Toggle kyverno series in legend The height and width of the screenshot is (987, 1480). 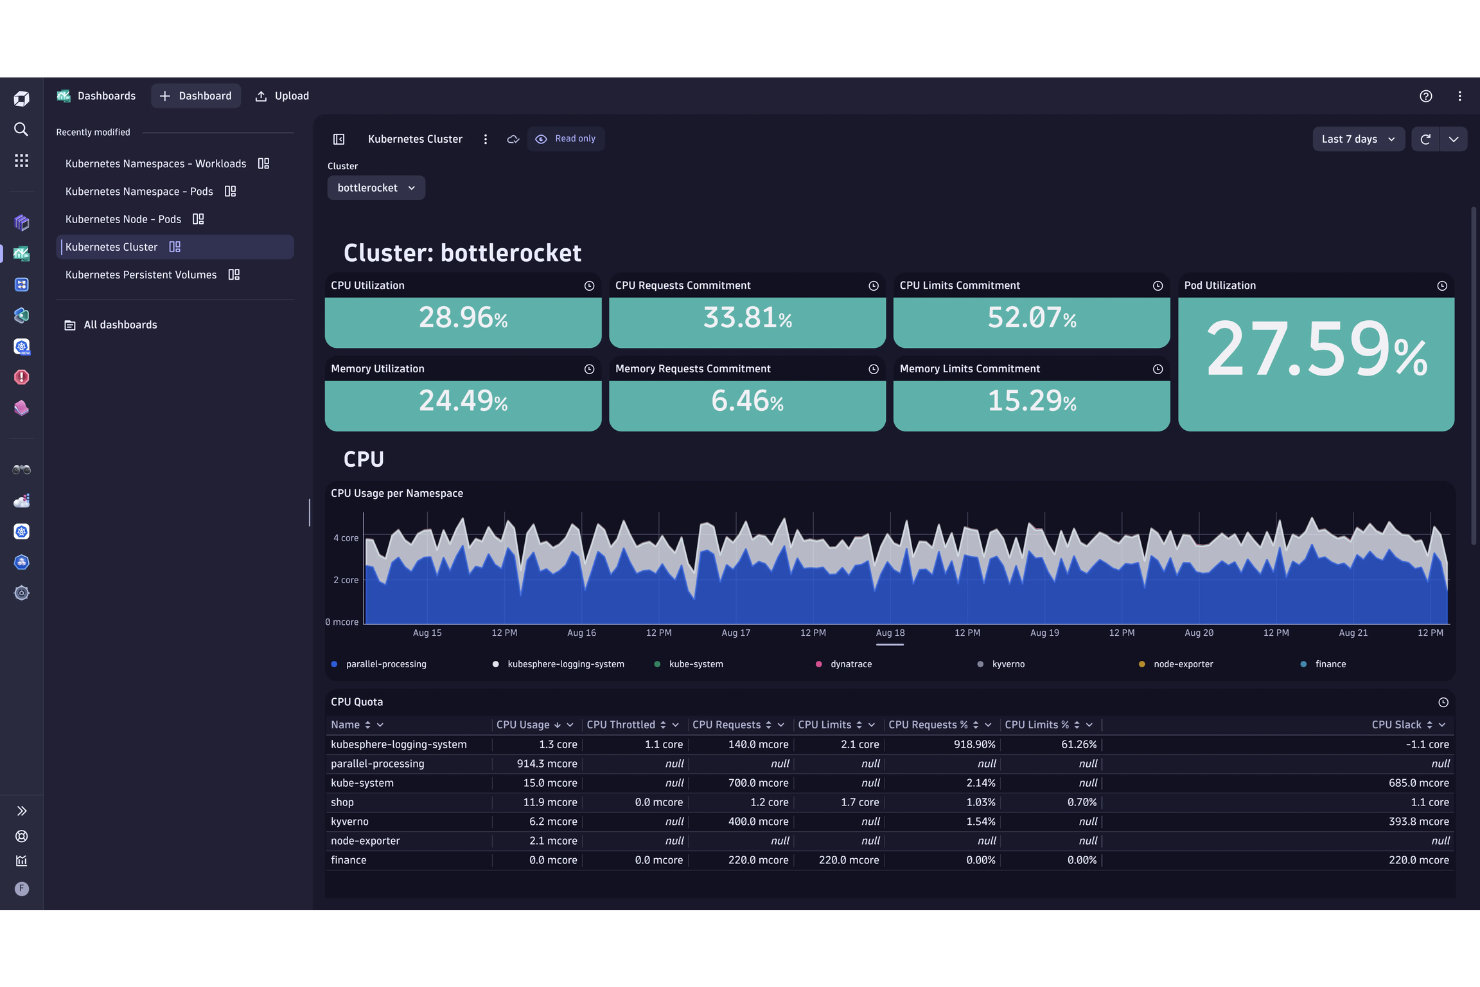(x=1001, y=664)
